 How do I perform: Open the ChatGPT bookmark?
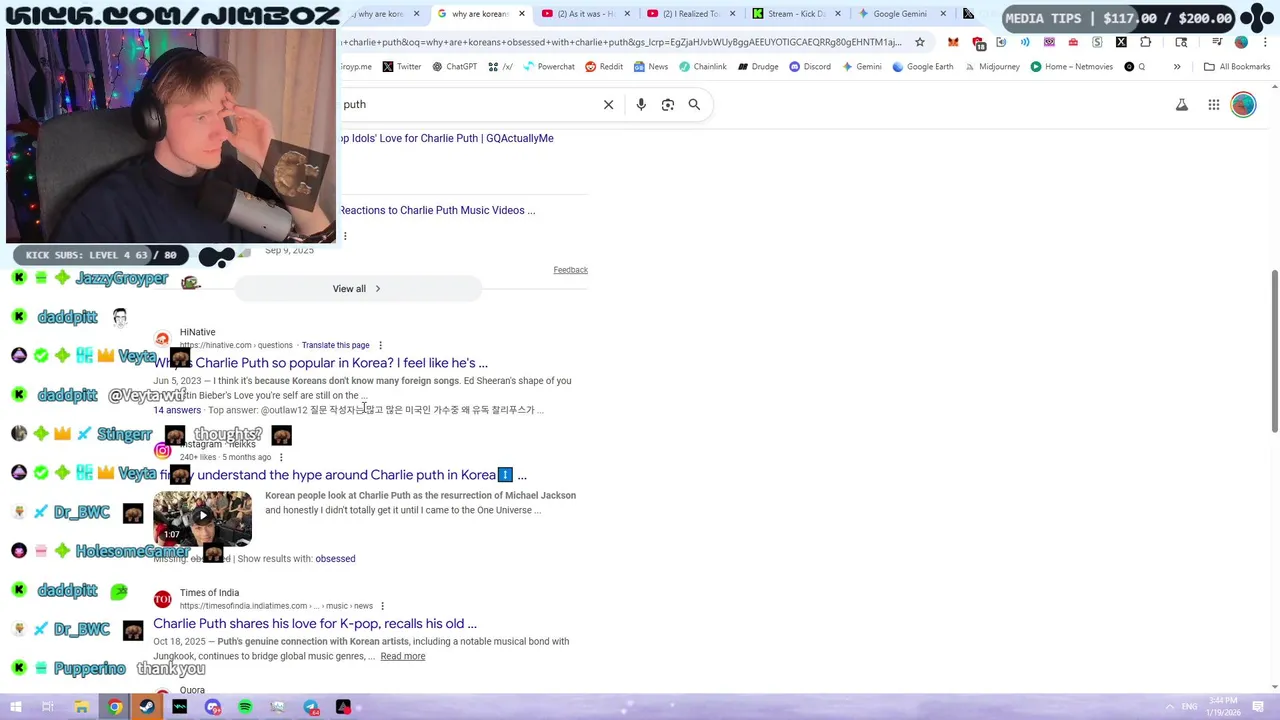pos(454,67)
